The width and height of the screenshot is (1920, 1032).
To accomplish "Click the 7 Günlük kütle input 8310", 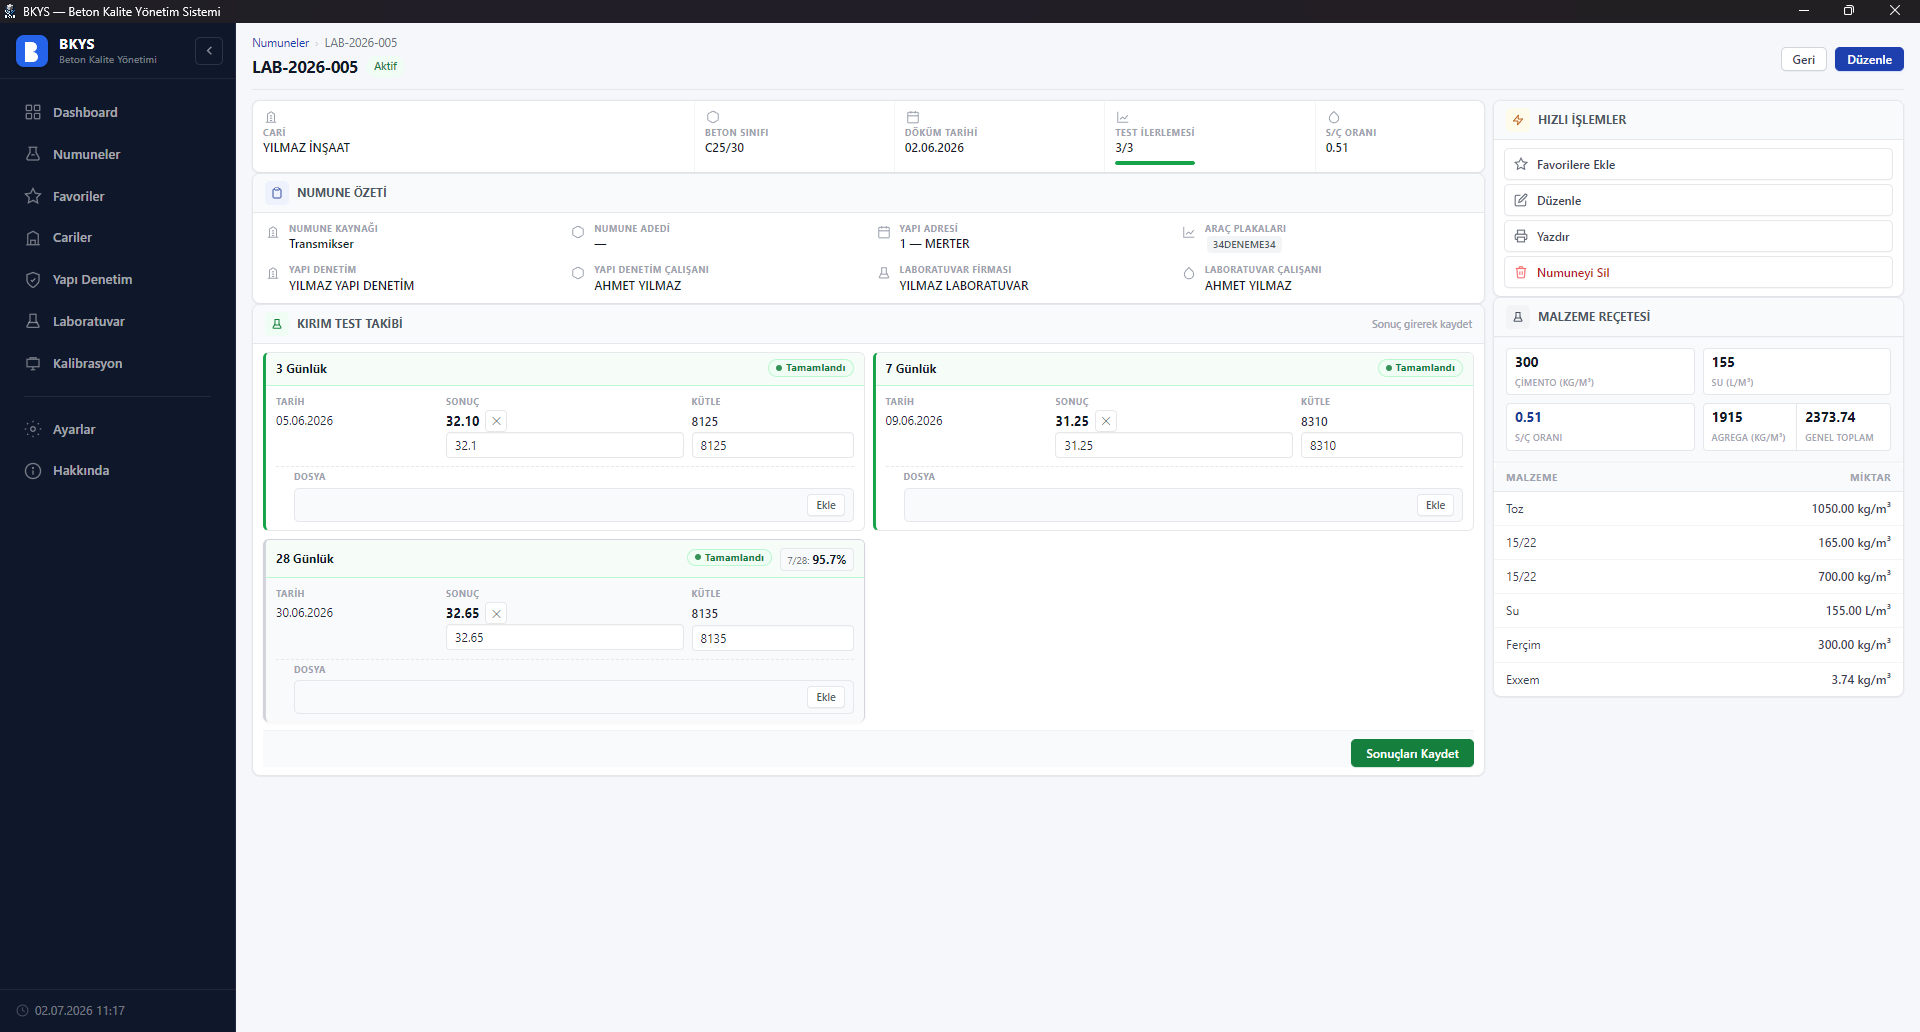I will pyautogui.click(x=1381, y=445).
